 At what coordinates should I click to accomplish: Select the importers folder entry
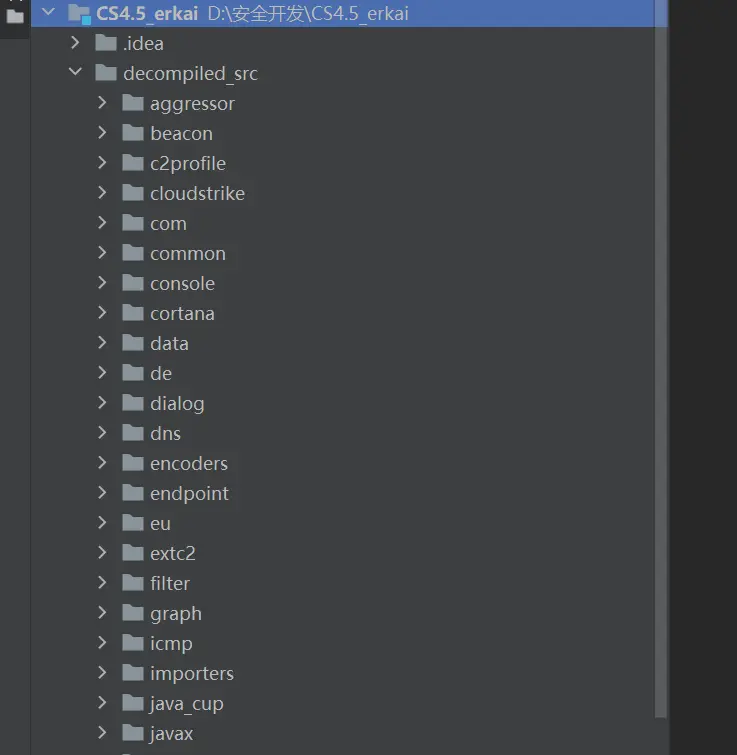tap(191, 673)
